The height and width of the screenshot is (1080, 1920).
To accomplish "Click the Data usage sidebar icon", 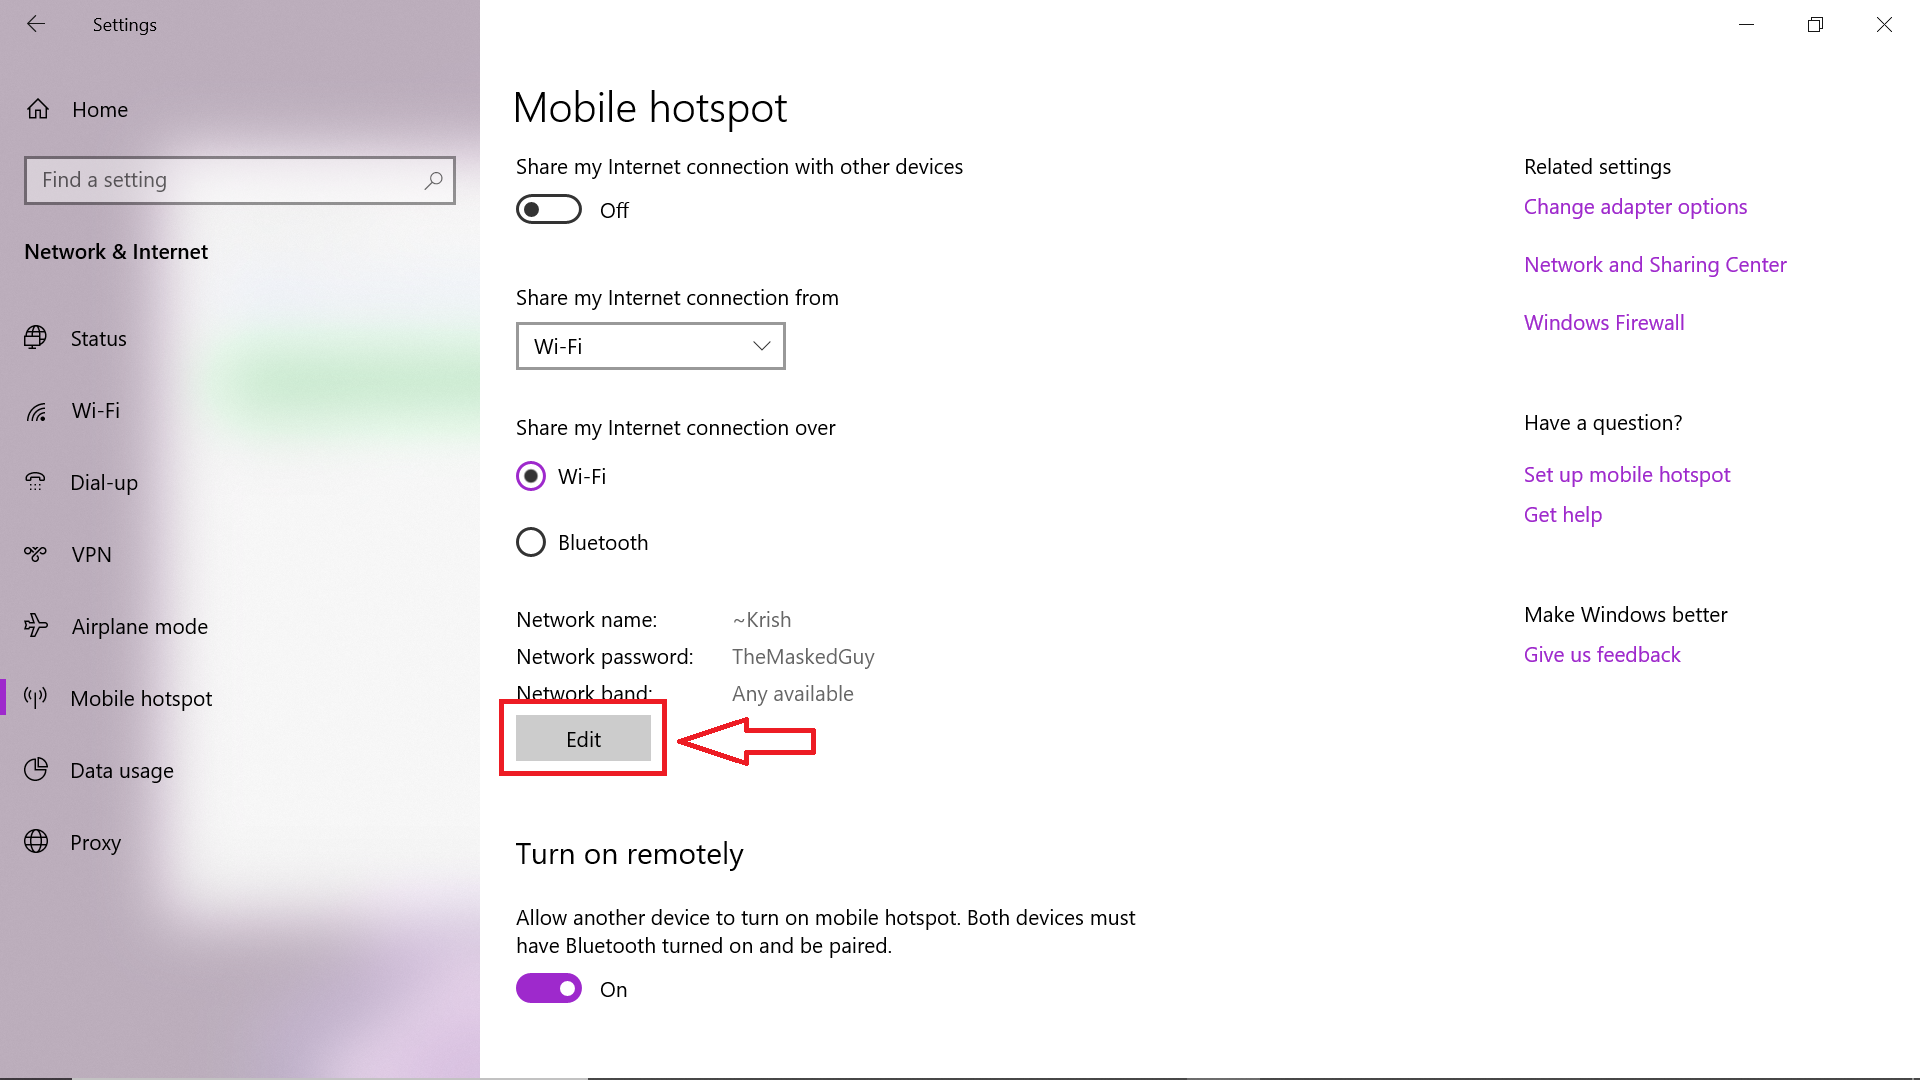I will 37,770.
